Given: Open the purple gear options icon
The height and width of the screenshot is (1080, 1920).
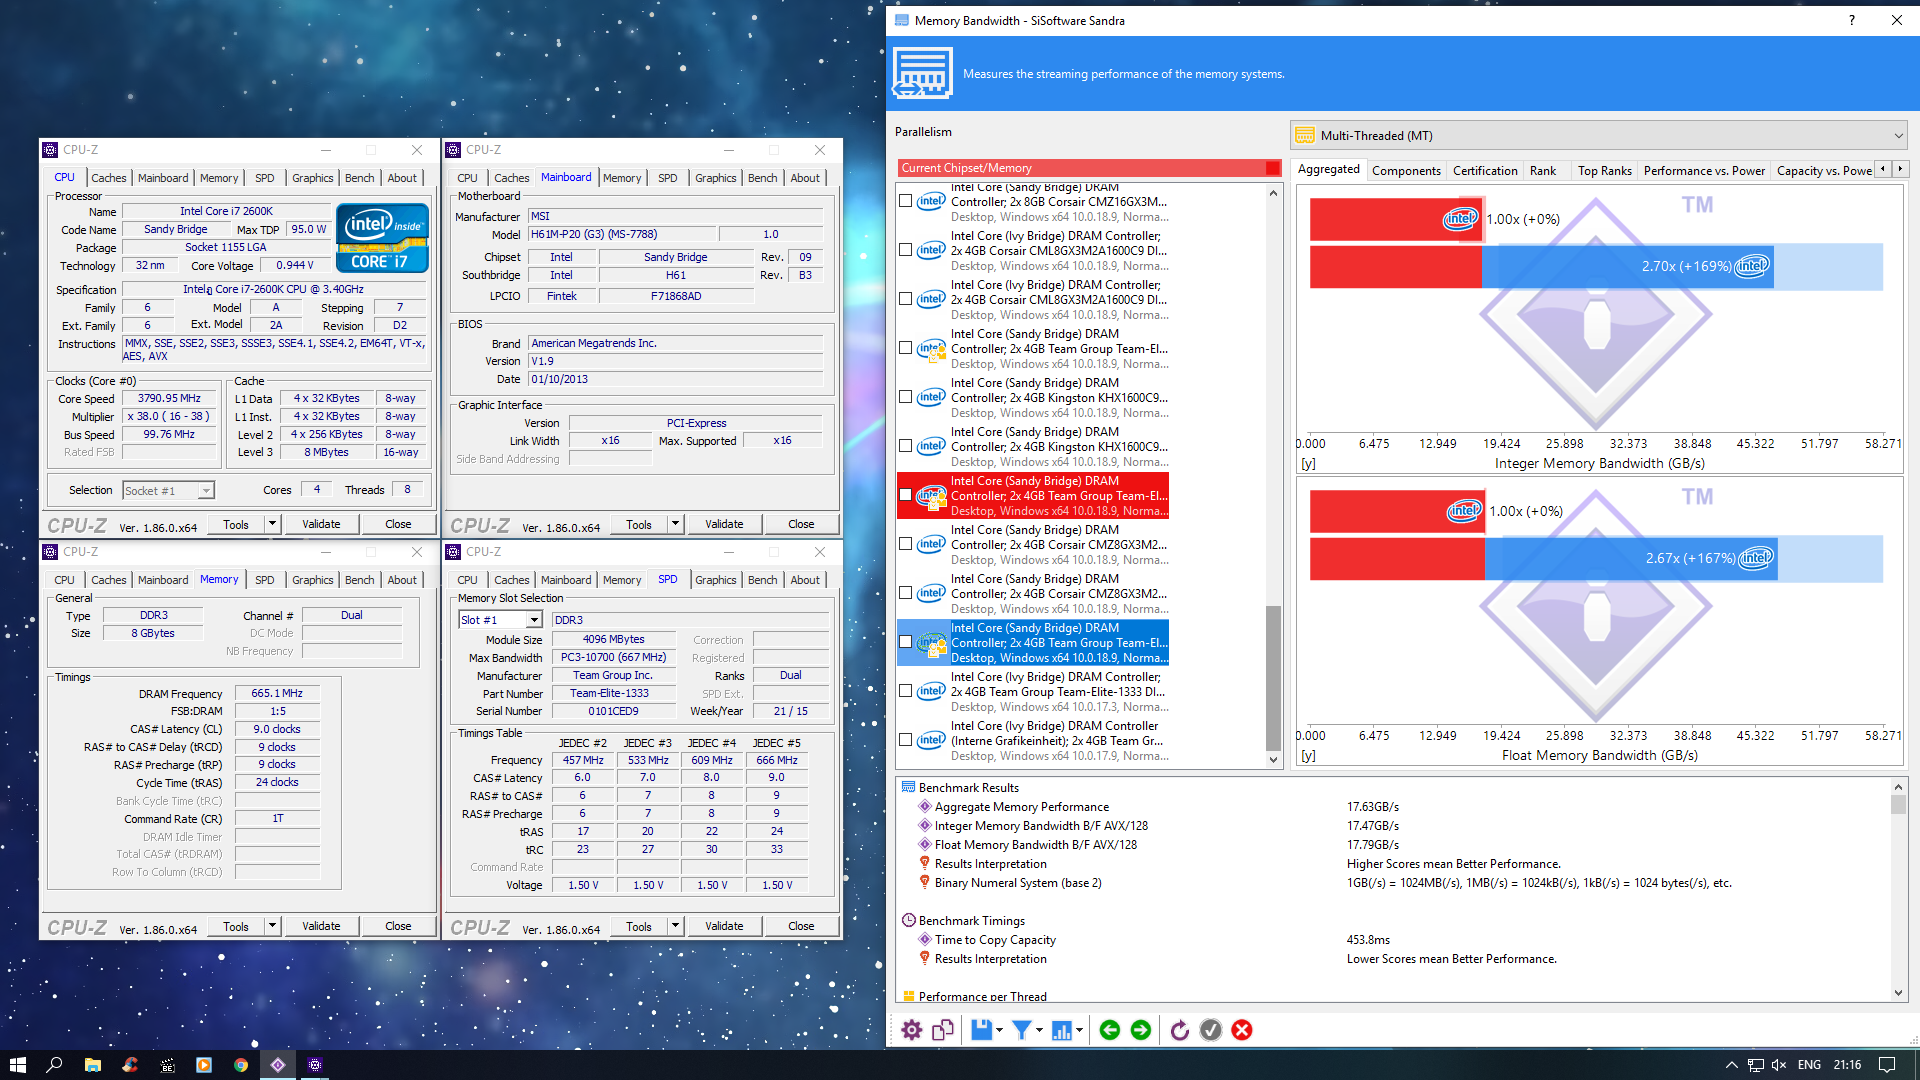Looking at the screenshot, I should pyautogui.click(x=911, y=1030).
